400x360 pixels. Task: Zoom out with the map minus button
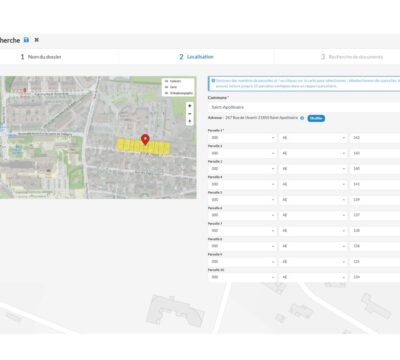click(190, 114)
